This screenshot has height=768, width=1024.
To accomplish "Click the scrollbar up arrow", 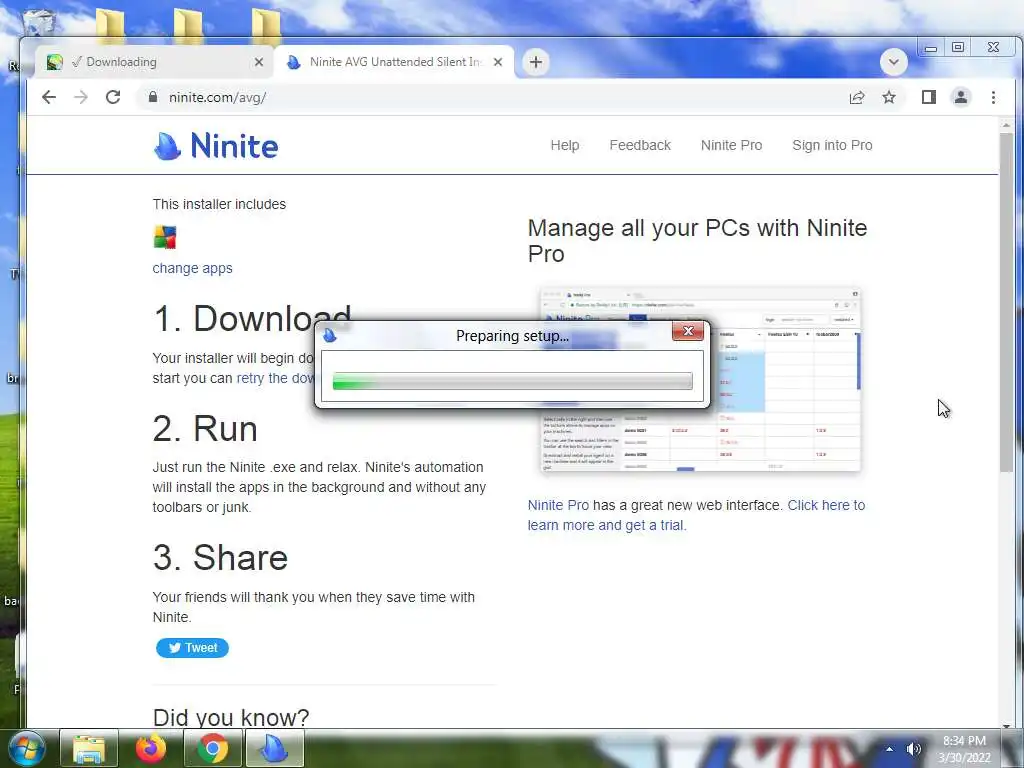I will point(1006,125).
